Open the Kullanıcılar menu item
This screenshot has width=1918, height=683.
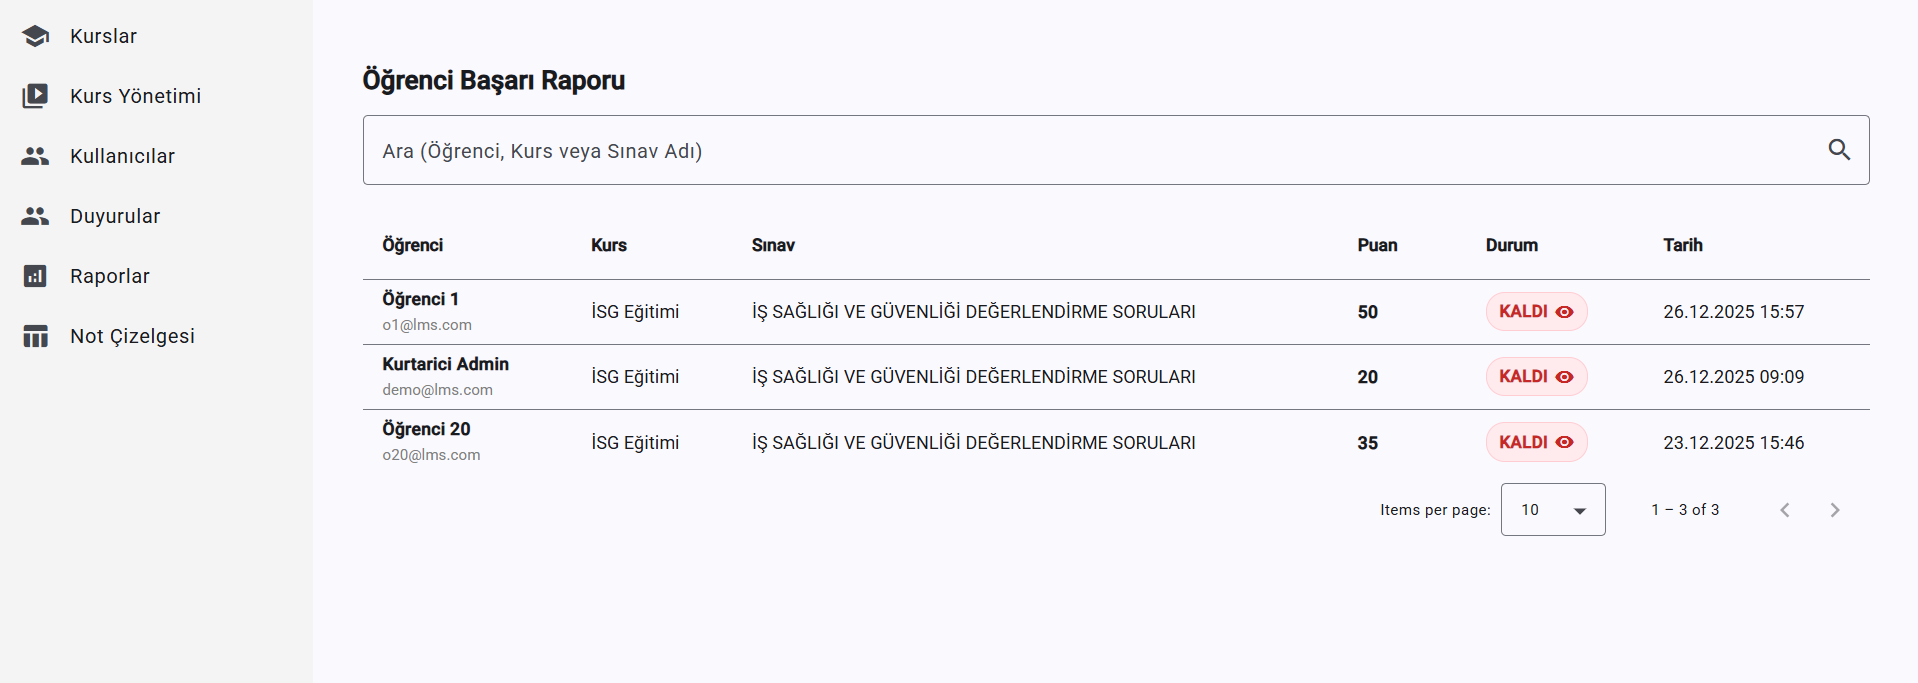(x=122, y=156)
